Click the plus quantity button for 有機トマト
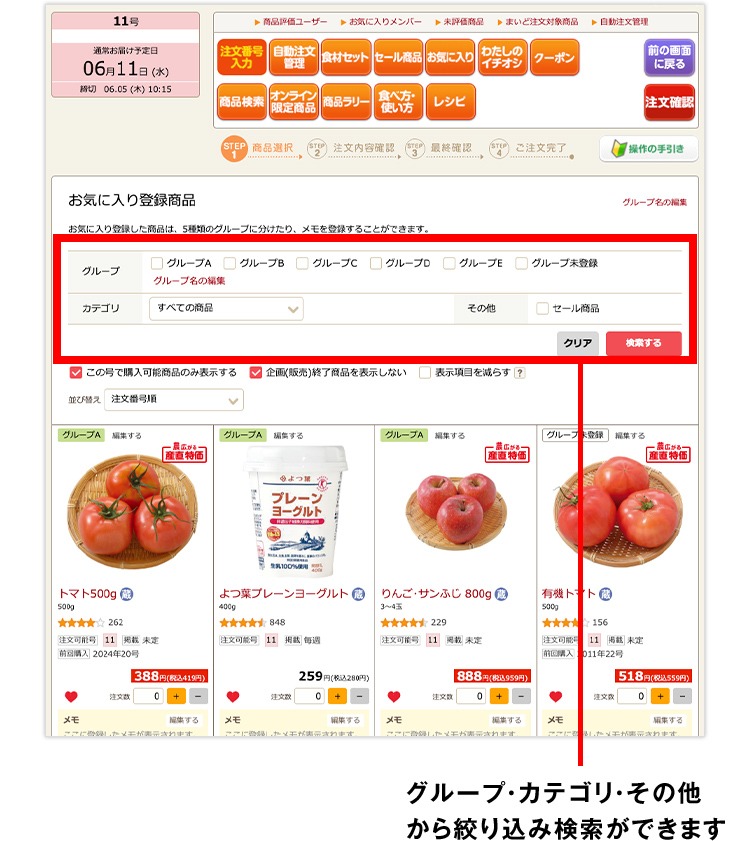This screenshot has height=841, width=750. (x=660, y=696)
